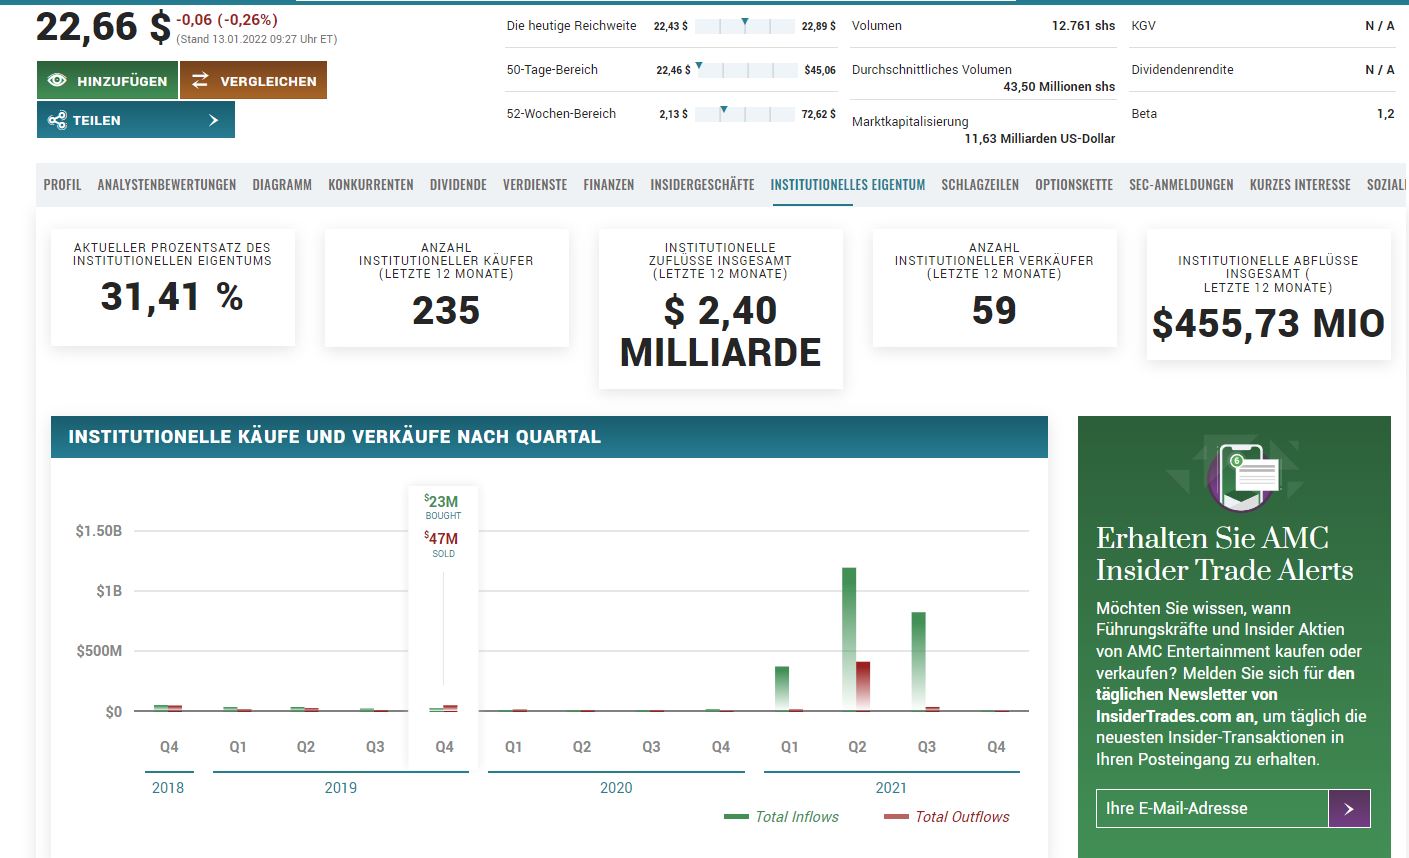The image size is (1409, 858).
Task: Click the chart title INSTITUTIONELLE KÄUFE UND VERKÄUFE
Action: point(334,437)
